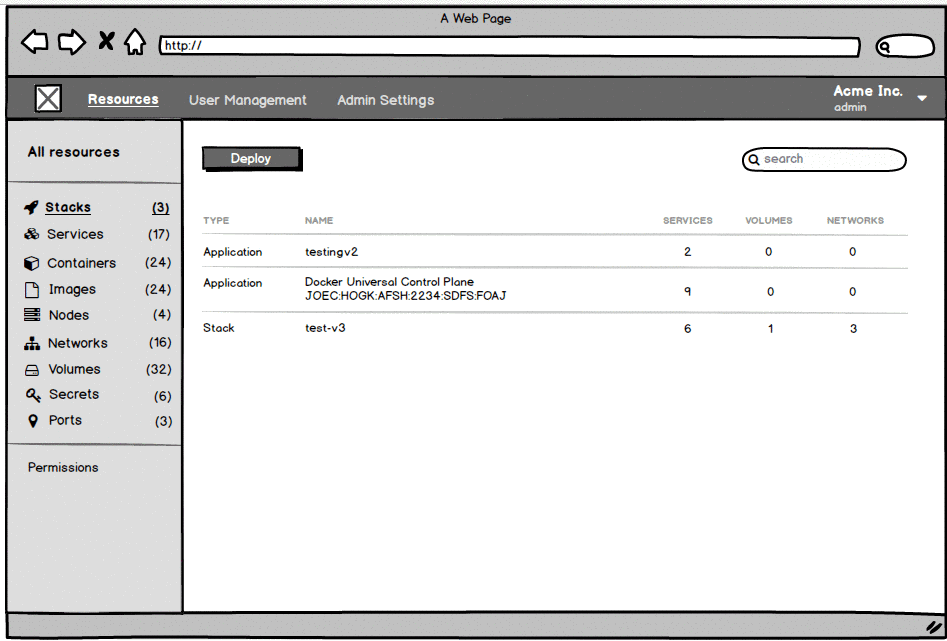Open the Resources tab
This screenshot has height=641, width=947.
pos(123,99)
